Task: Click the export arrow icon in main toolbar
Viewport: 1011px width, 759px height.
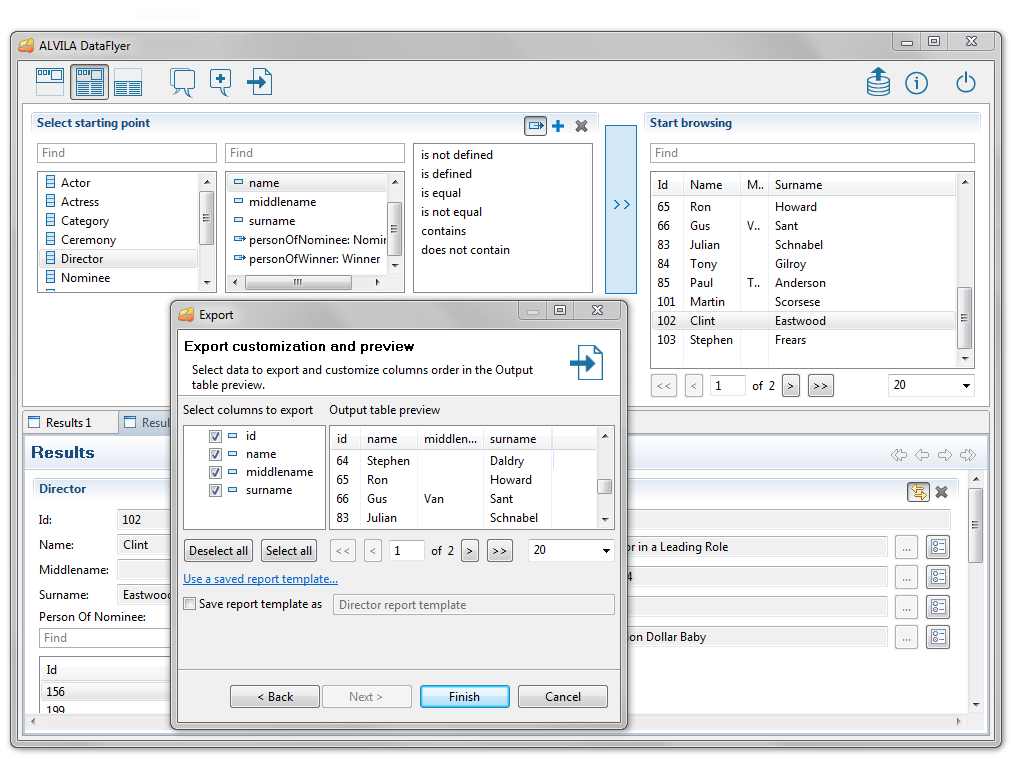Action: 260,82
